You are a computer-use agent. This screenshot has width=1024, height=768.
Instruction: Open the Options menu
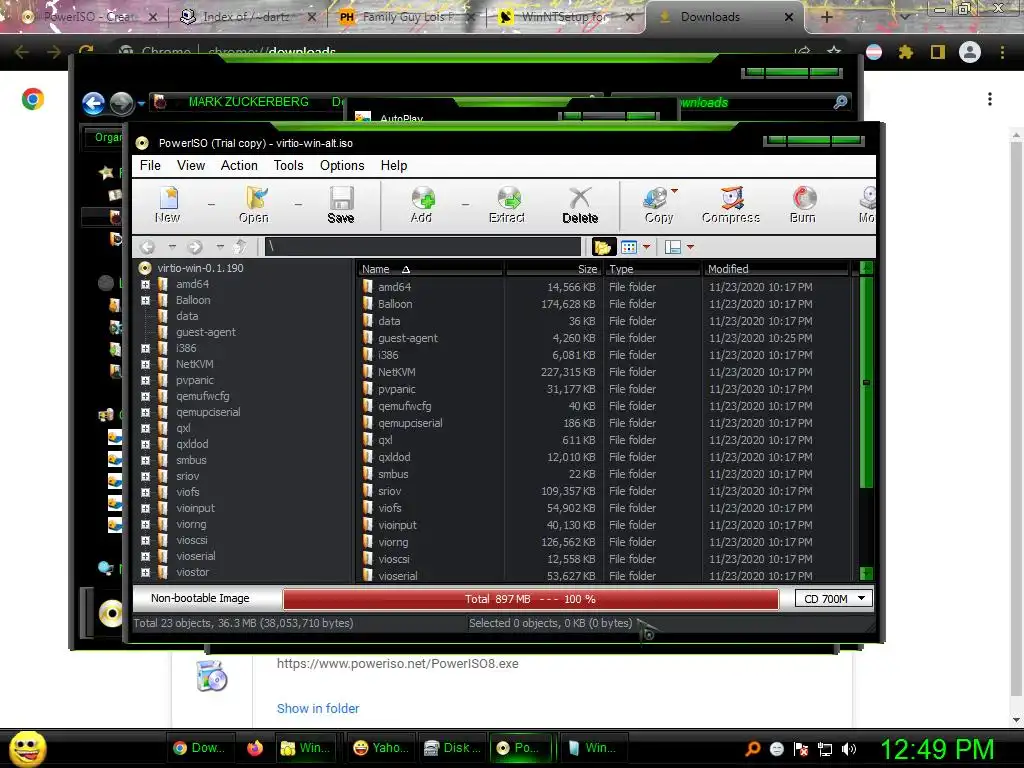[x=342, y=166]
